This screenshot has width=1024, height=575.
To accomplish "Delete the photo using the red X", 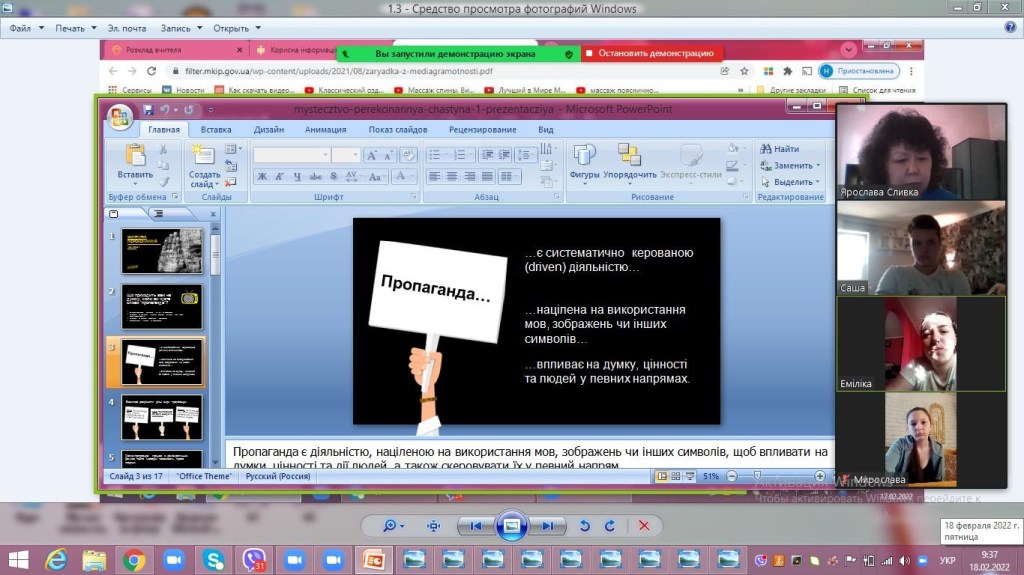I will point(644,525).
